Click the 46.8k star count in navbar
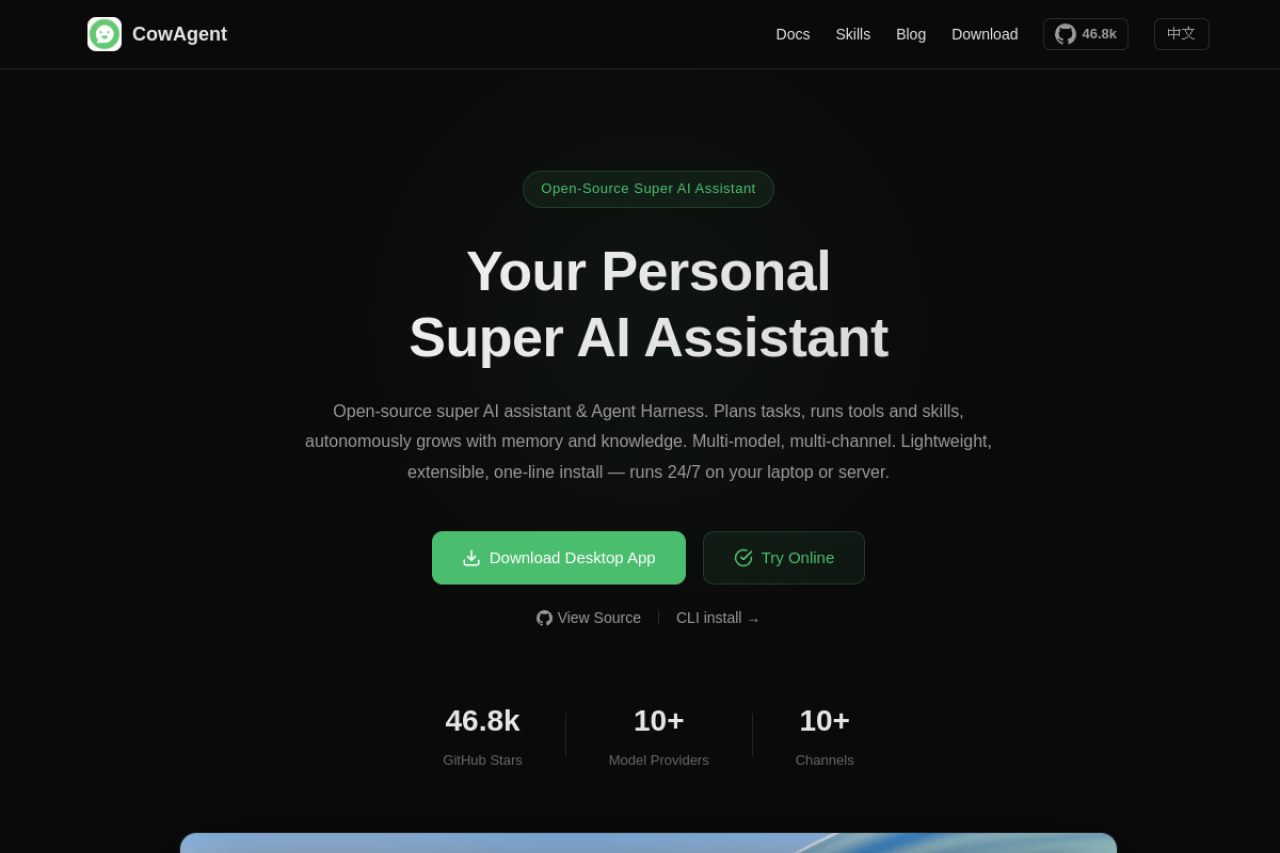 tap(1099, 34)
